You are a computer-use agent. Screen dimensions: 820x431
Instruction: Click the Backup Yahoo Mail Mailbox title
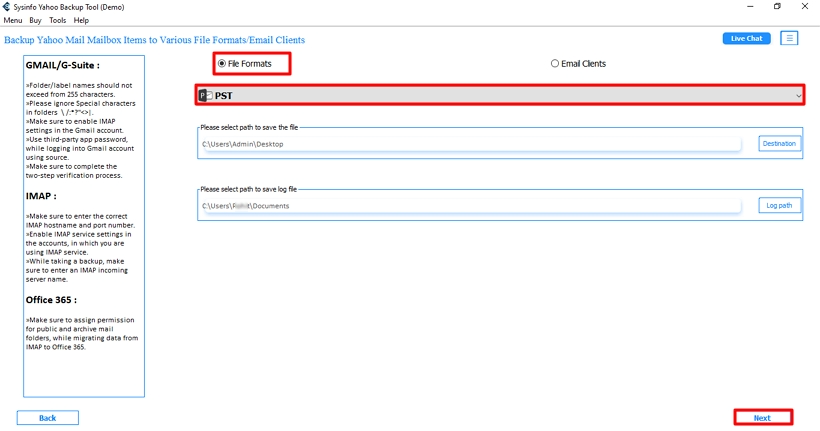[x=154, y=40]
